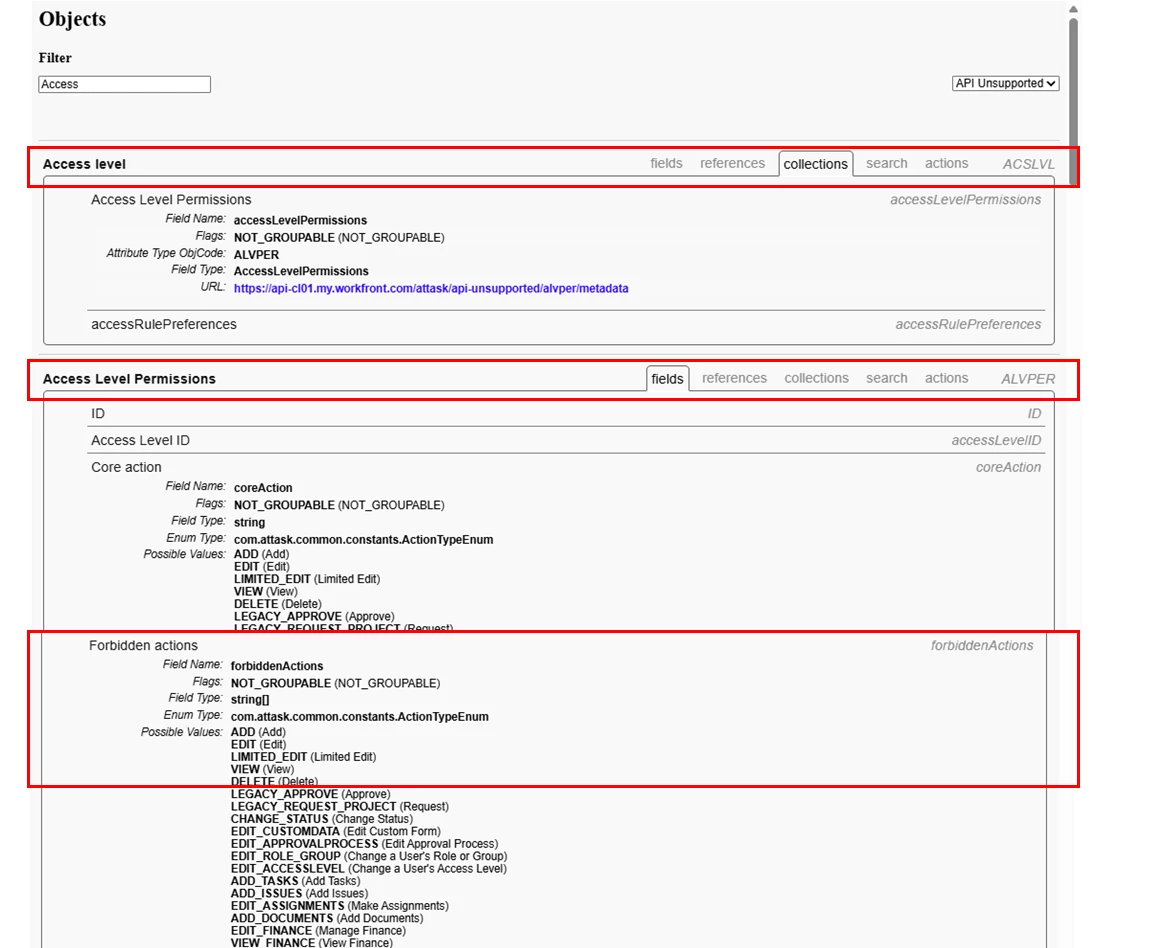Viewport: 1149px width, 948px height.
Task: Click the Access Level Permissions object heading
Action: [129, 379]
